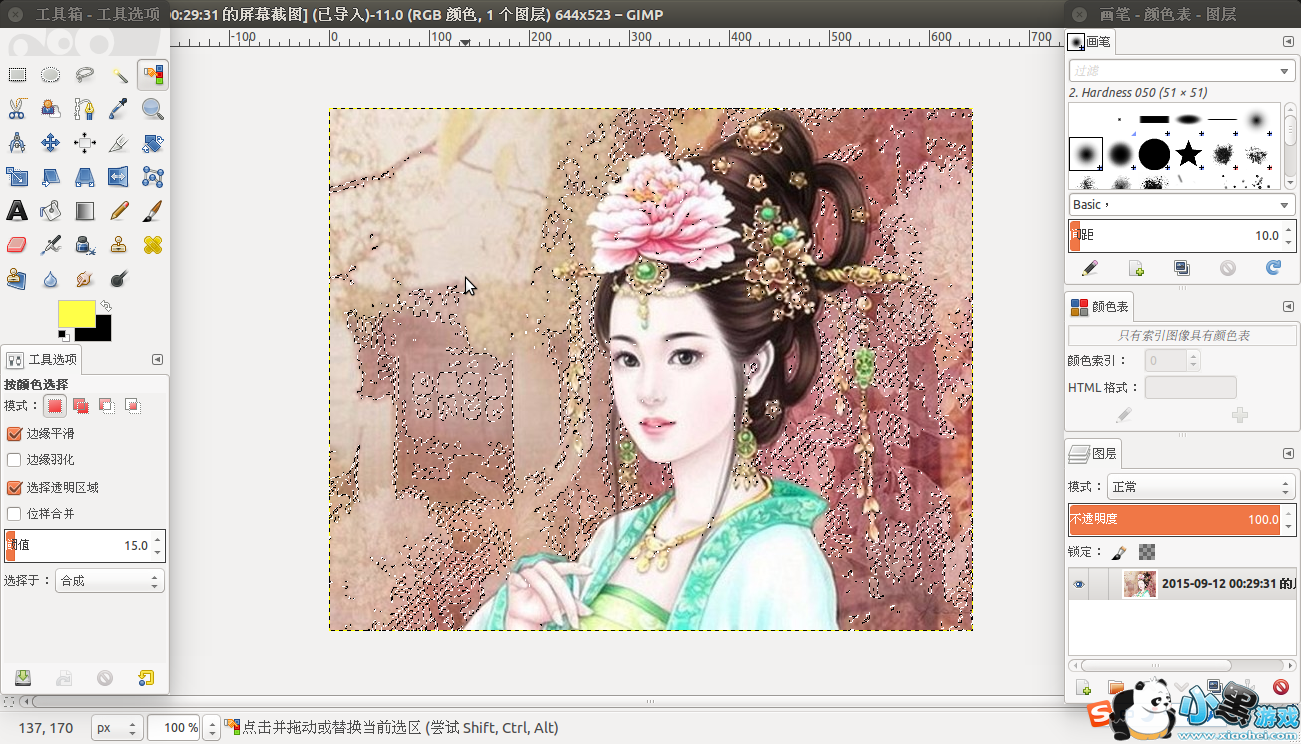Select the Airbrush tool
Image resolution: width=1301 pixels, height=744 pixels.
coord(51,245)
